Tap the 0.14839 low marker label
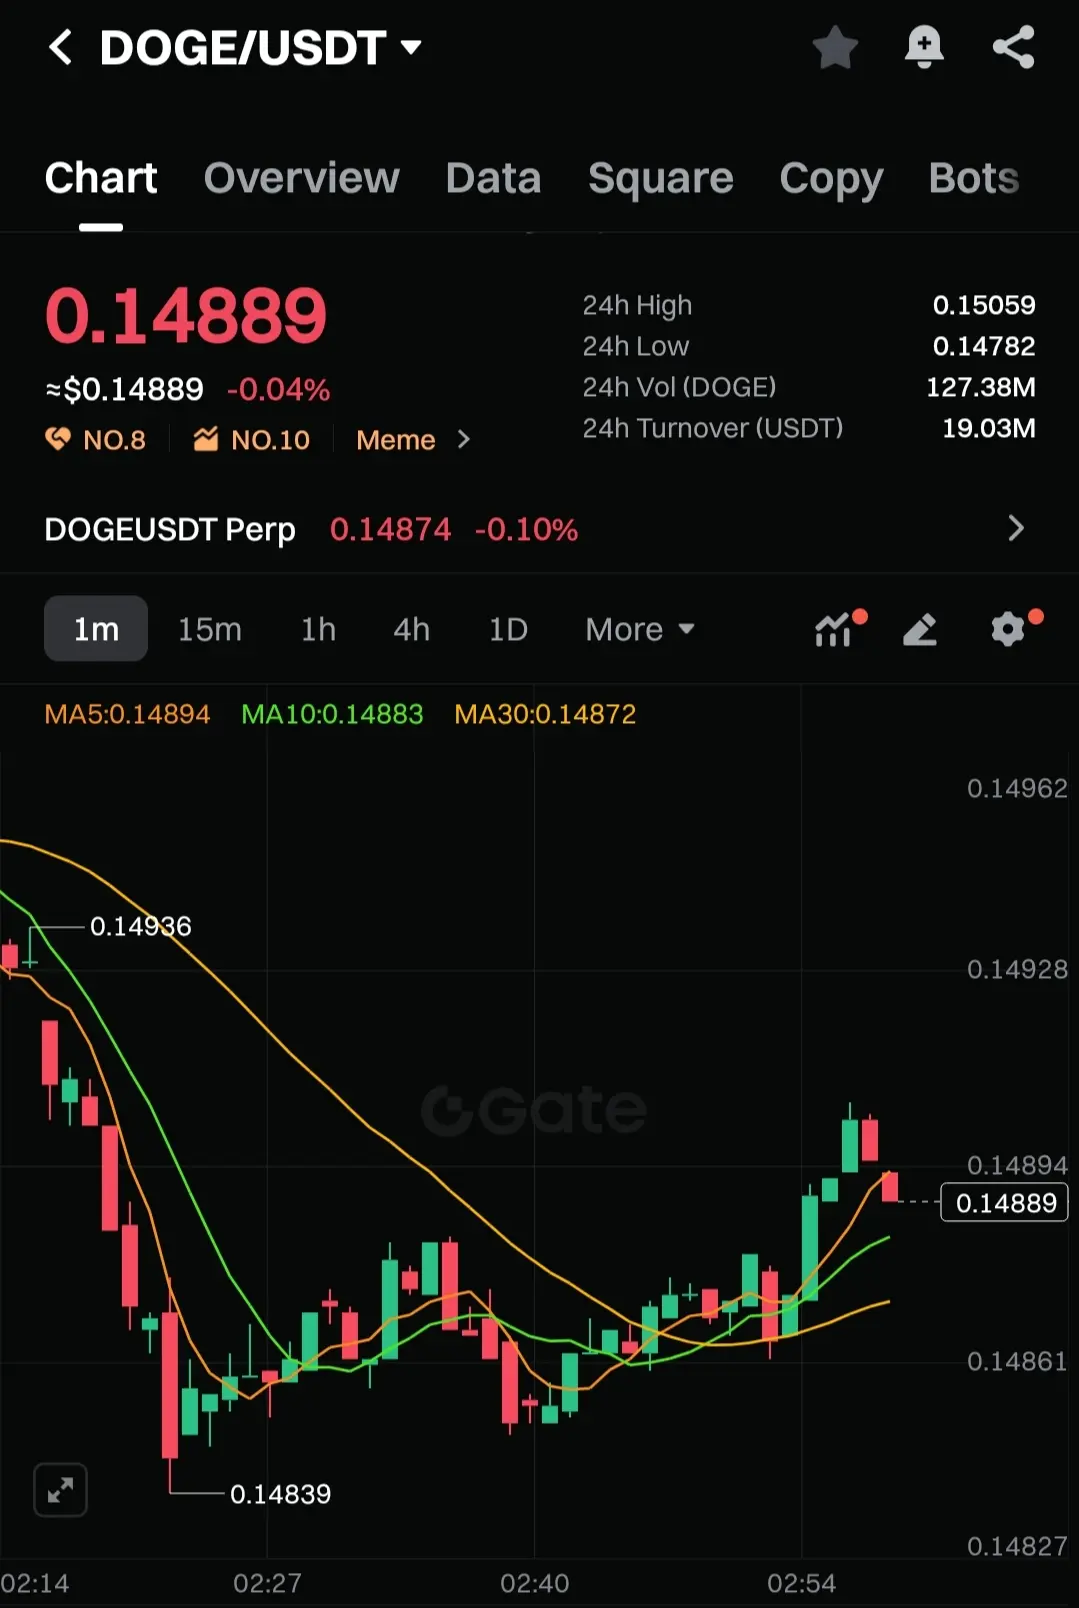The height and width of the screenshot is (1608, 1079). point(280,1494)
